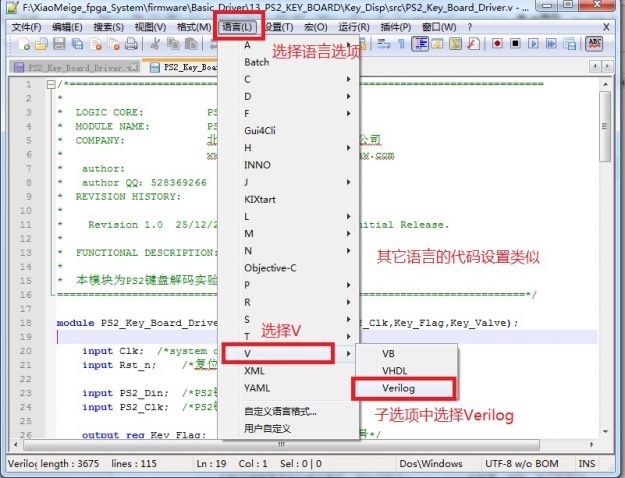Choose Batch from the language menu
Image resolution: width=625 pixels, height=478 pixels.
(289, 62)
